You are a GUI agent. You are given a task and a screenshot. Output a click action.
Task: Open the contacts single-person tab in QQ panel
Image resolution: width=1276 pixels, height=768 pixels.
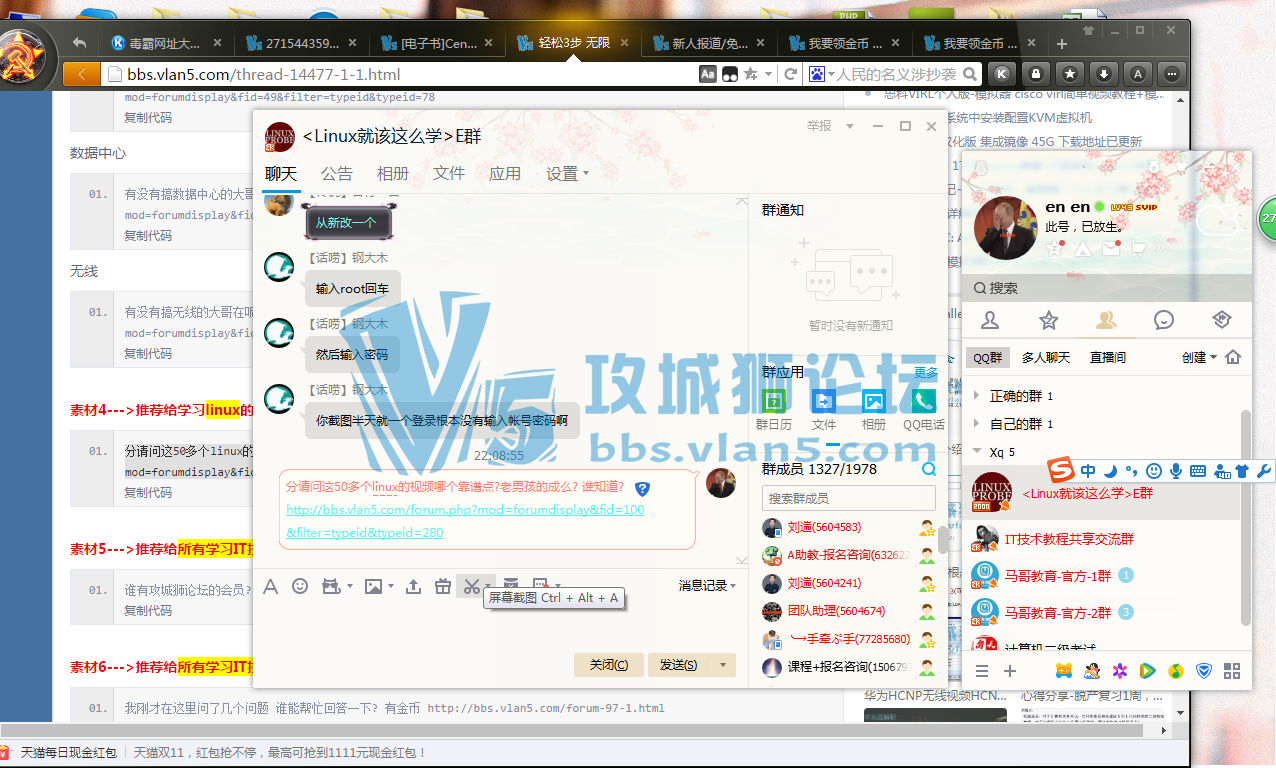991,320
